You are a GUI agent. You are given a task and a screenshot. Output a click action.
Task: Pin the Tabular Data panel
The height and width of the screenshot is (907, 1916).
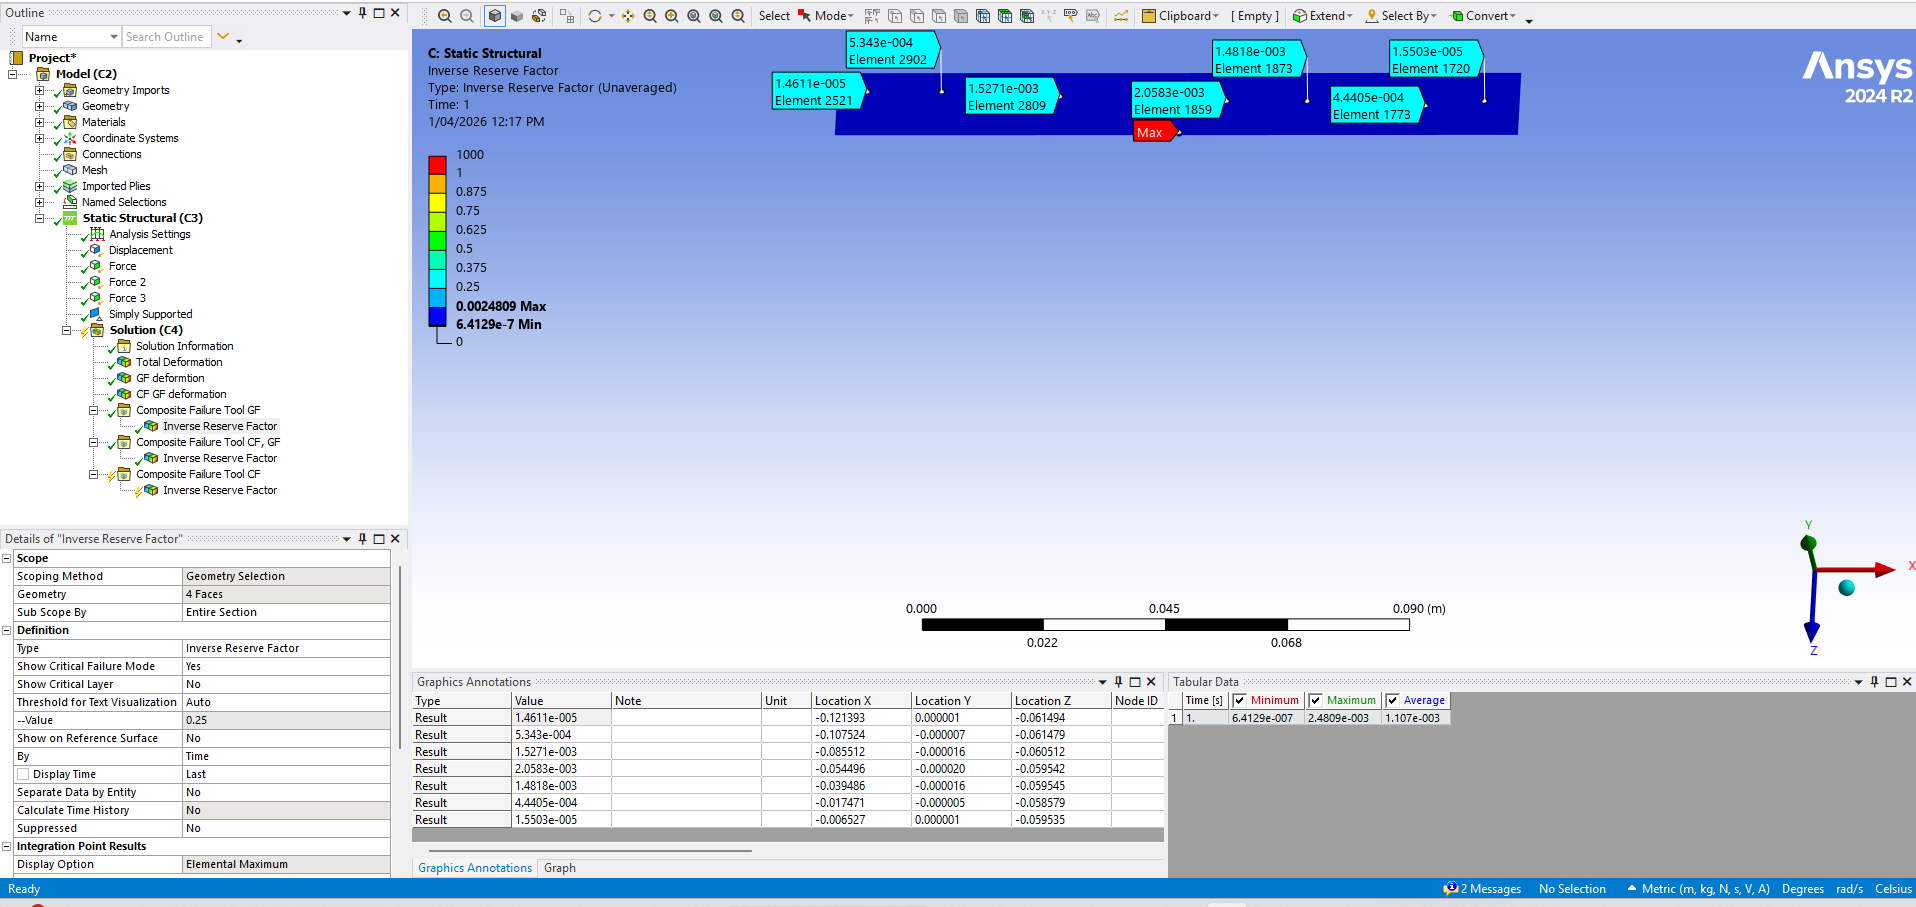coord(1874,682)
